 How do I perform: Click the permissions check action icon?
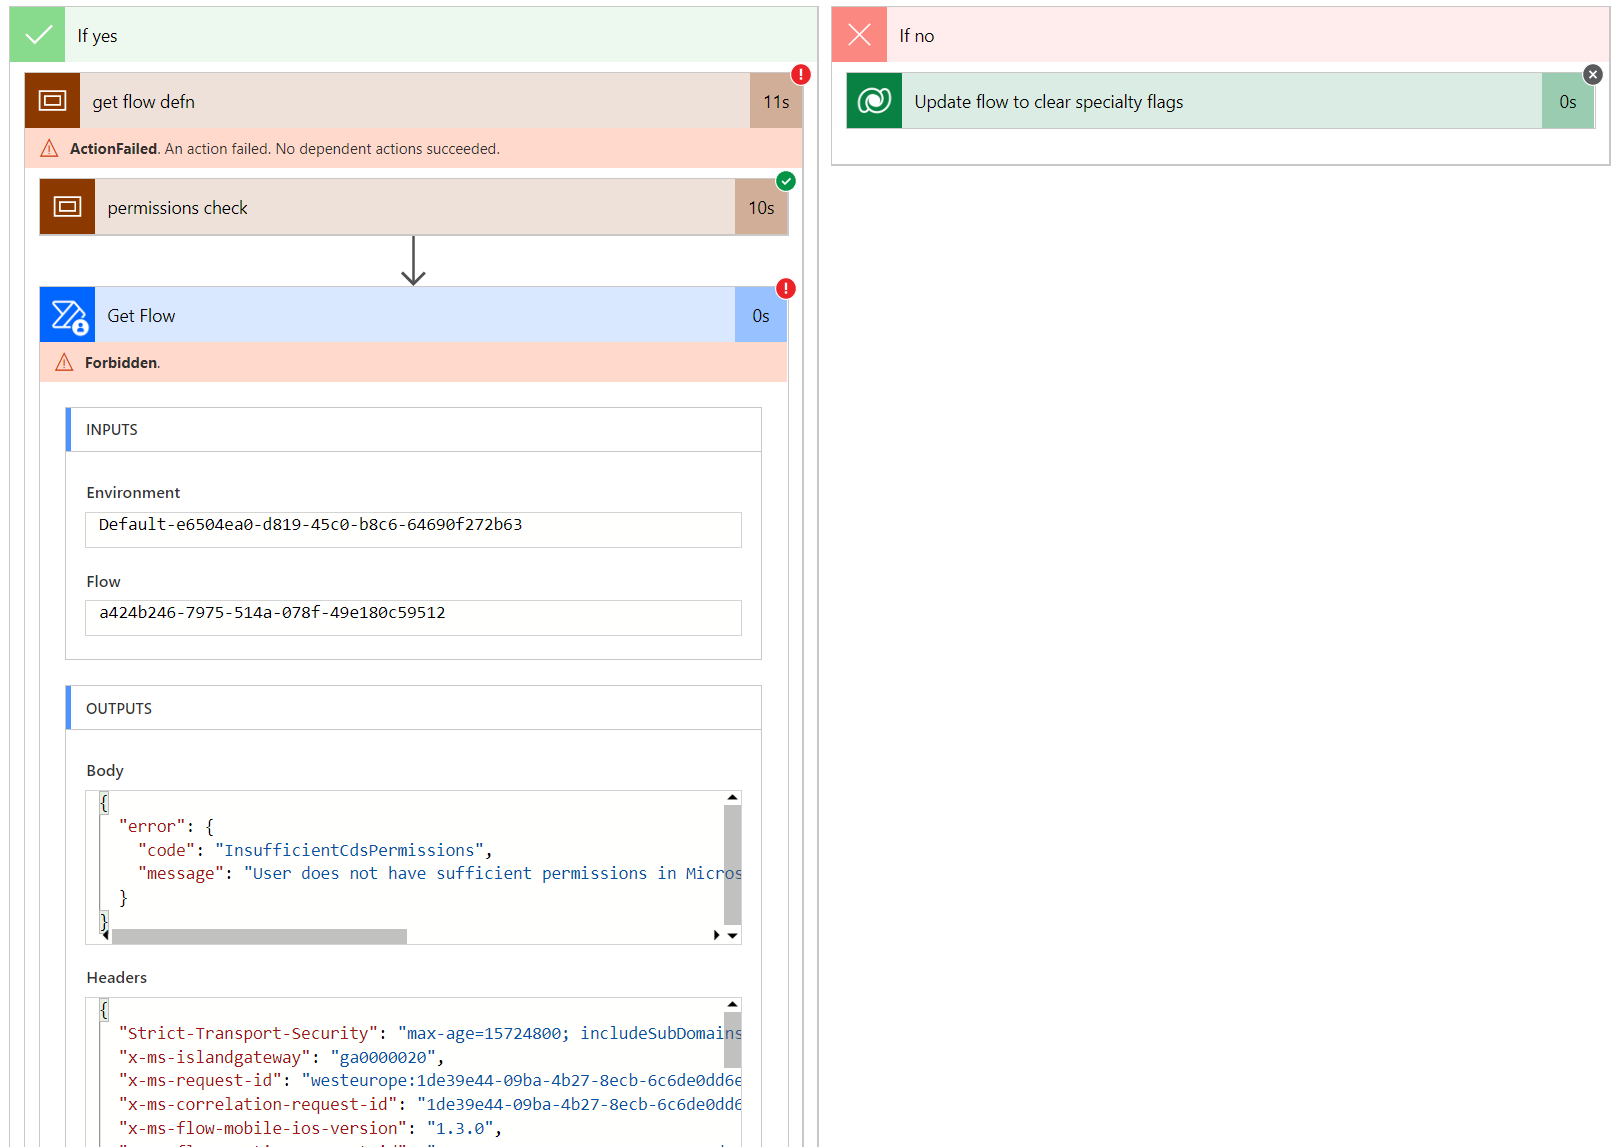click(67, 207)
